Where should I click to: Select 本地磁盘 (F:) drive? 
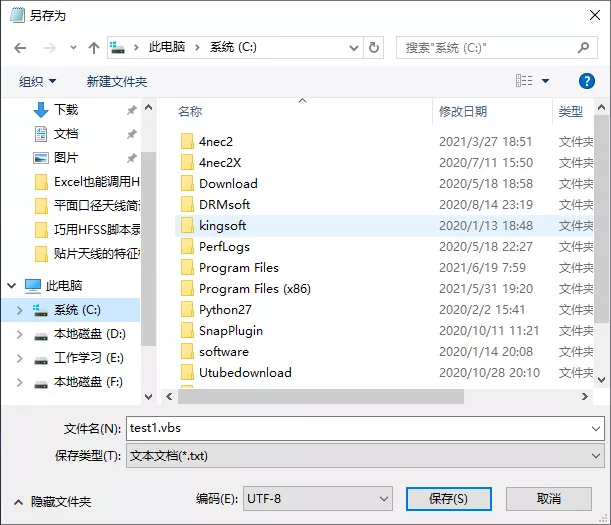(x=88, y=382)
